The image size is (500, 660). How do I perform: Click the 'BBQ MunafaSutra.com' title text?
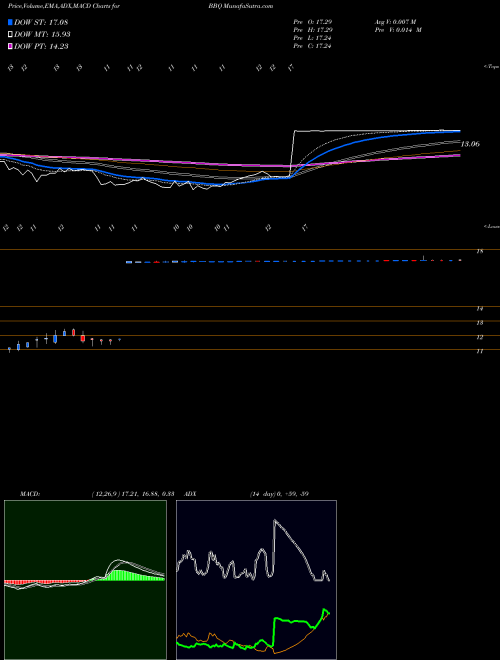point(240,6)
